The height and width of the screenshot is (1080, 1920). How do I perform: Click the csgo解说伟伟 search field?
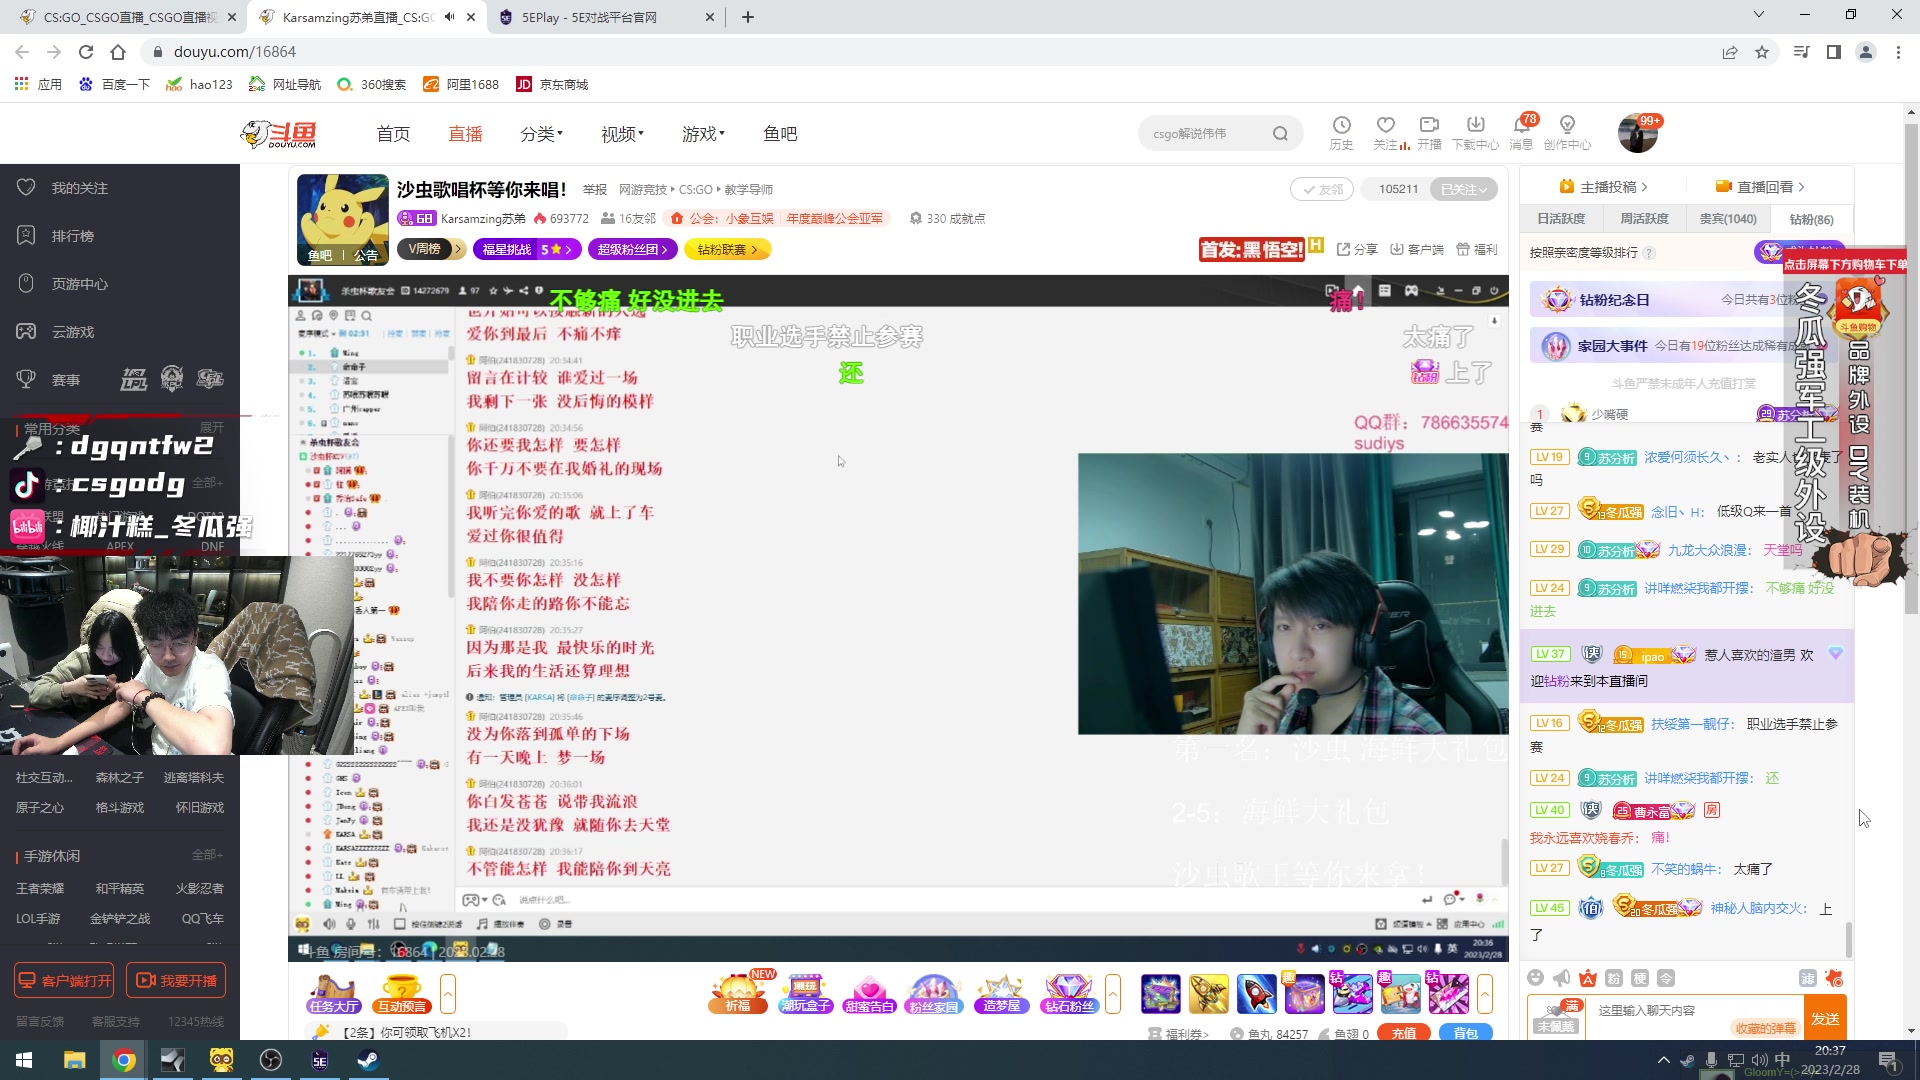pos(1205,134)
